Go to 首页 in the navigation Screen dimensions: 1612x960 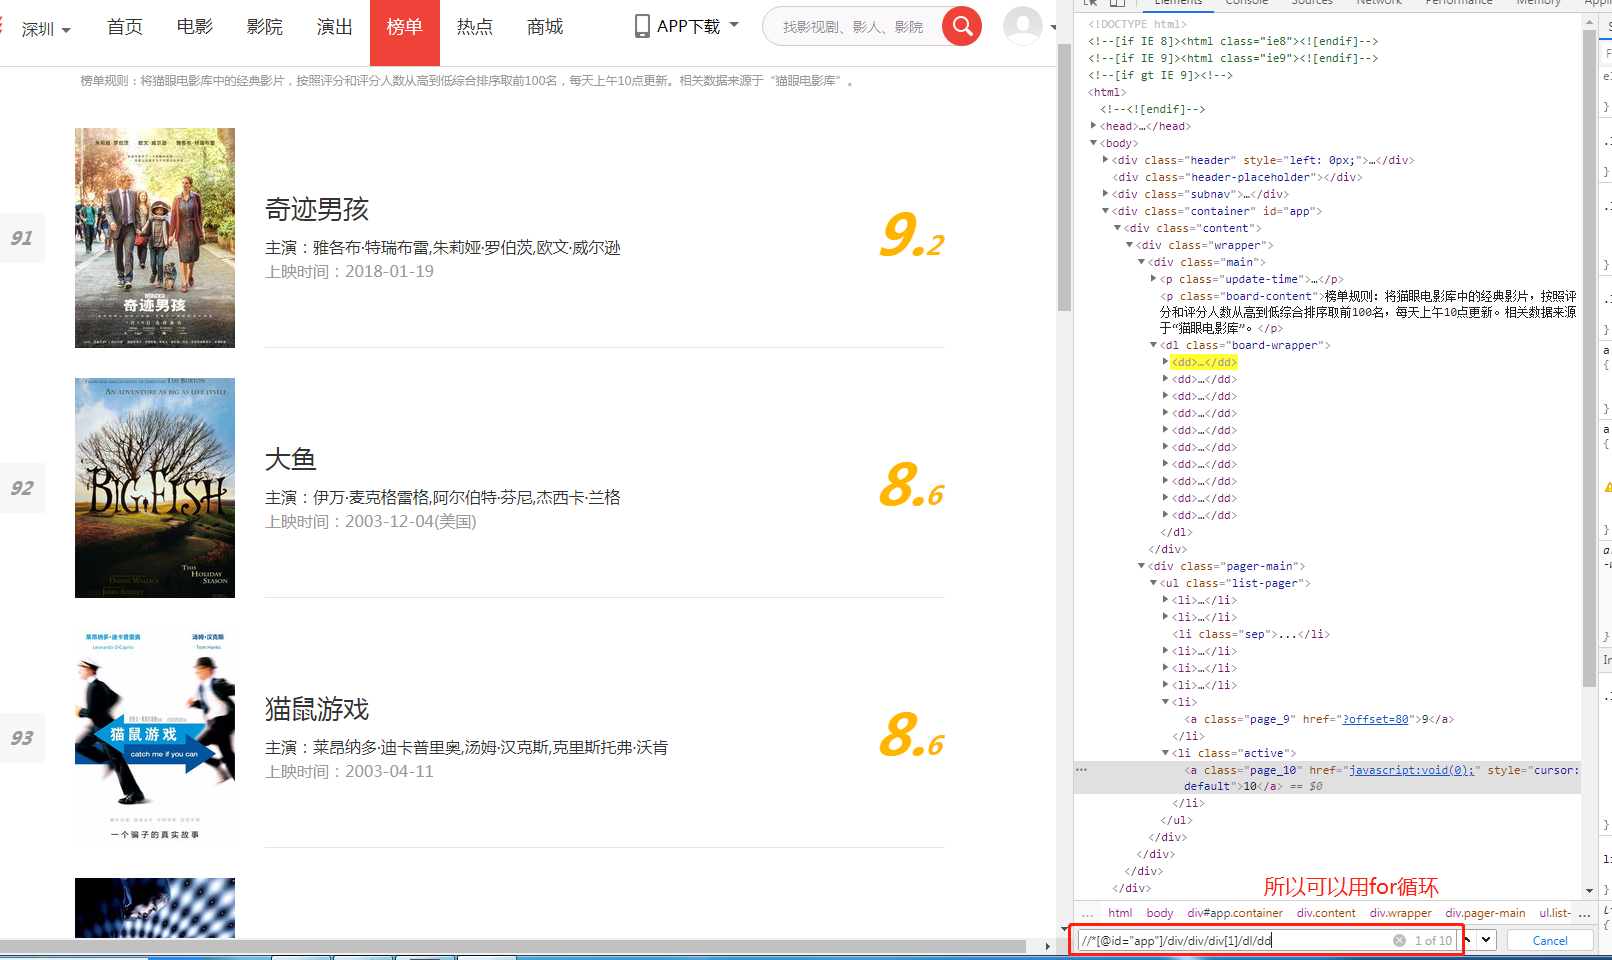pos(125,27)
